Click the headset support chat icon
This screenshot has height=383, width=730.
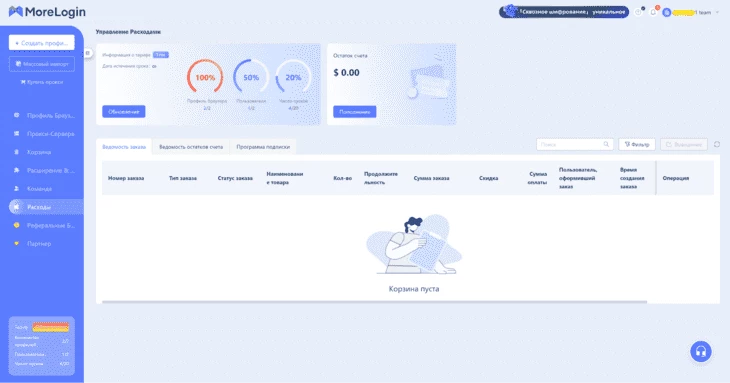pyautogui.click(x=701, y=351)
